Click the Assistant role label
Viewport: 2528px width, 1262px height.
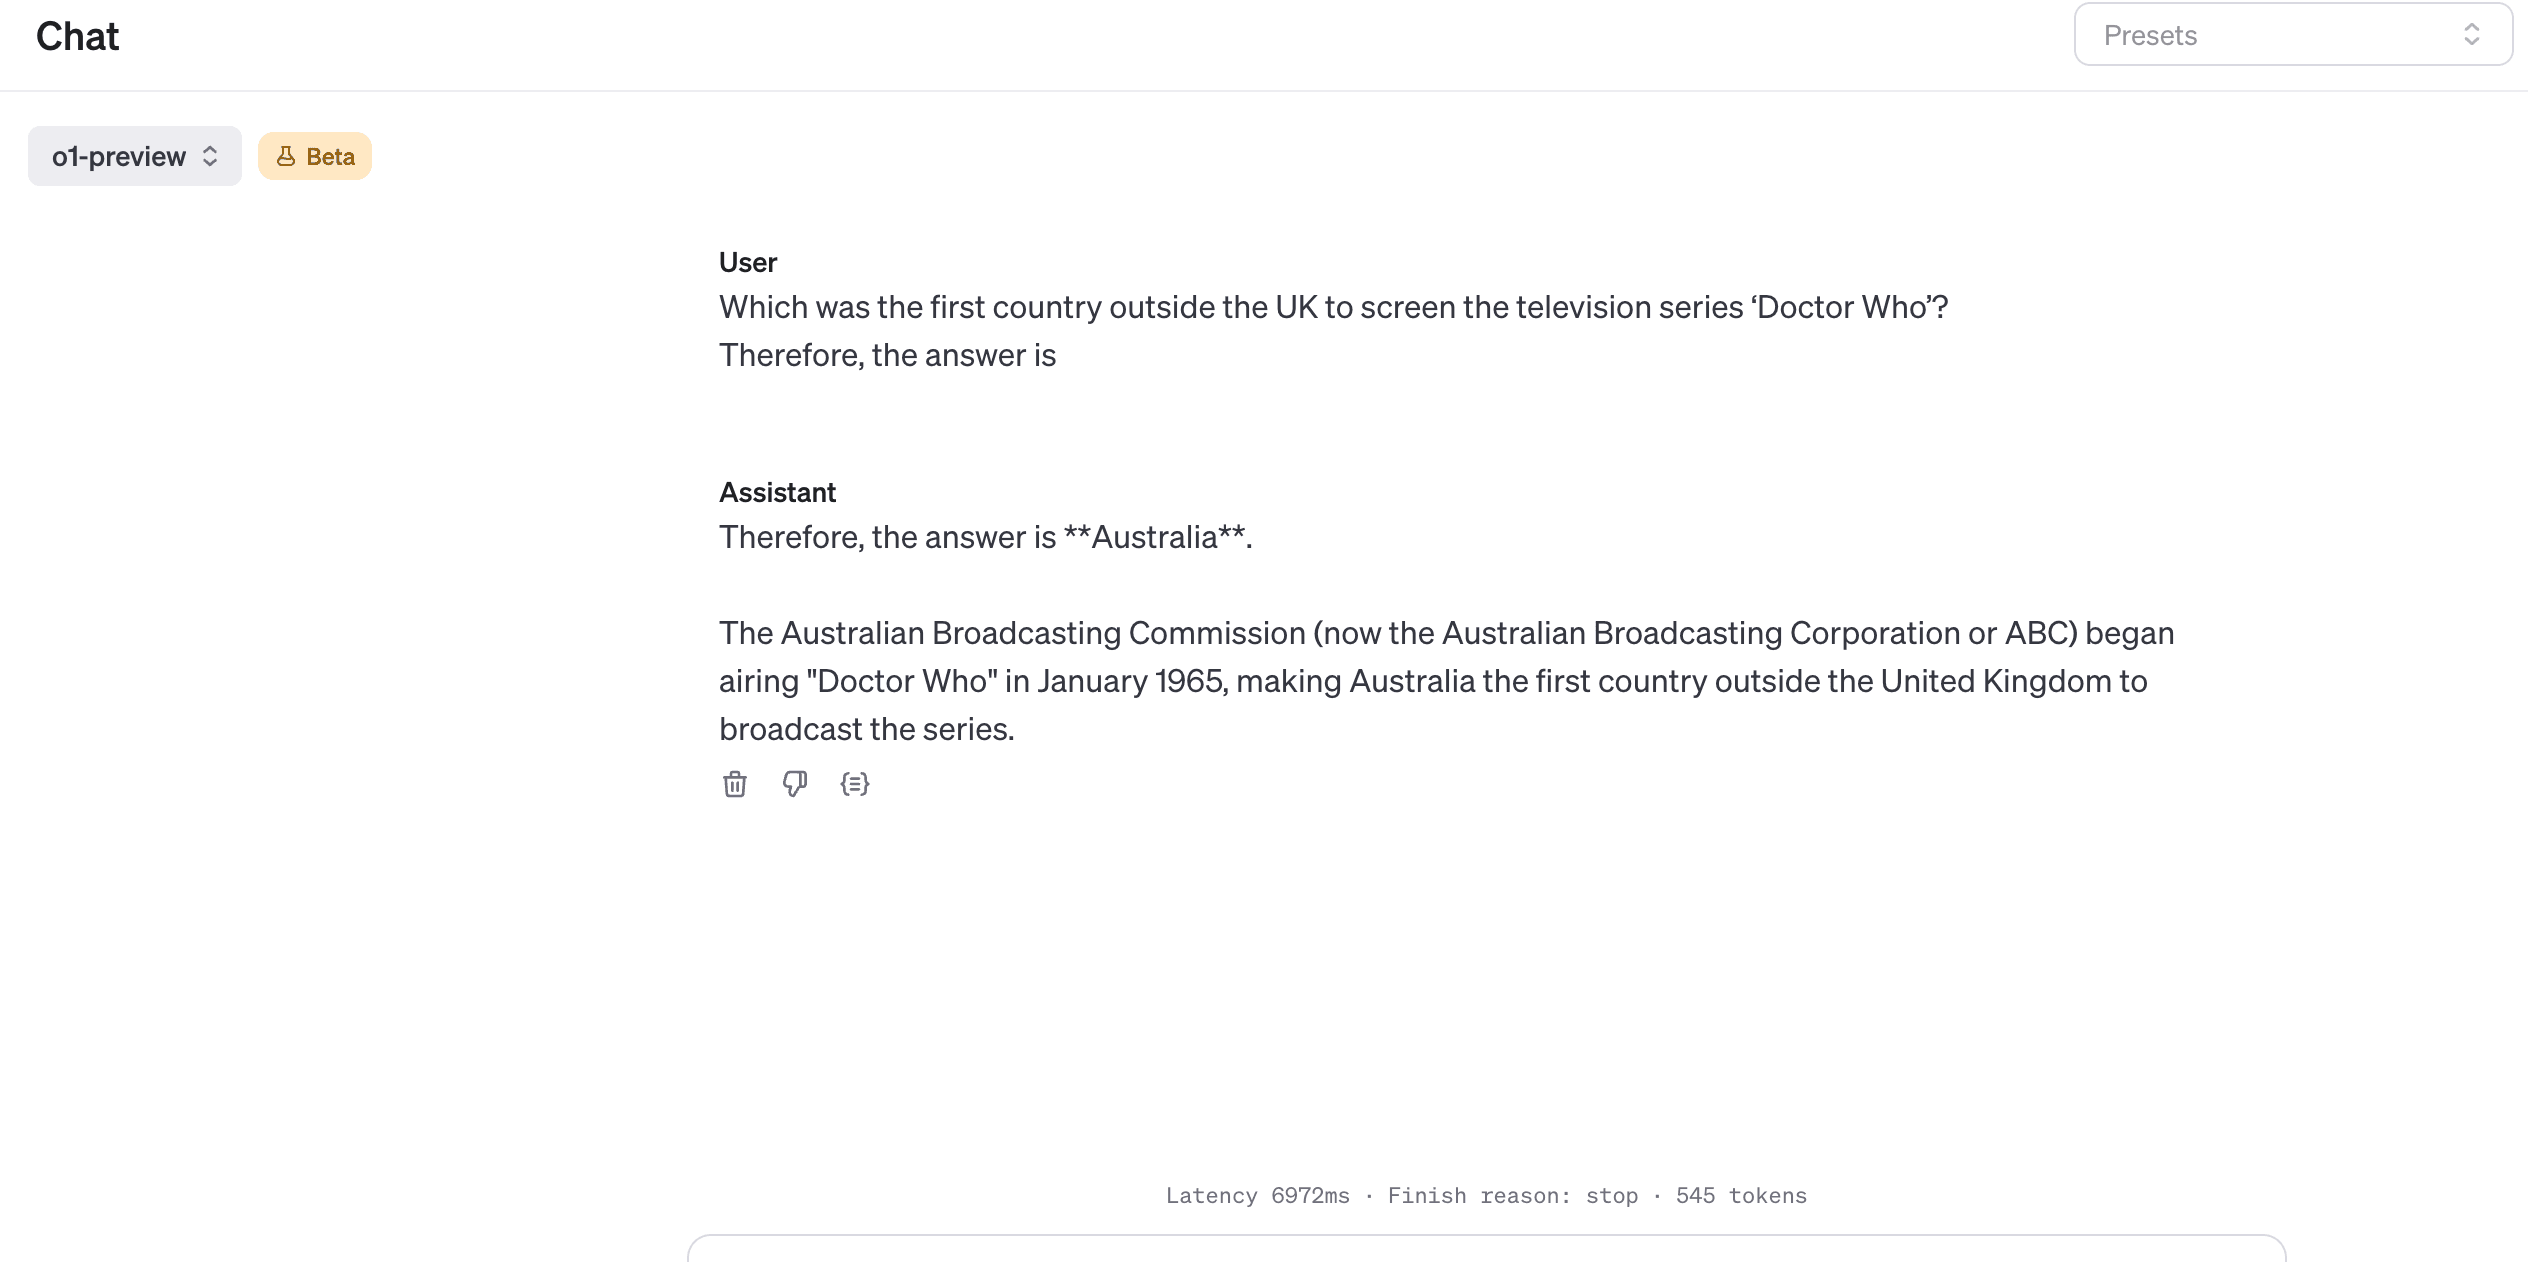point(777,492)
